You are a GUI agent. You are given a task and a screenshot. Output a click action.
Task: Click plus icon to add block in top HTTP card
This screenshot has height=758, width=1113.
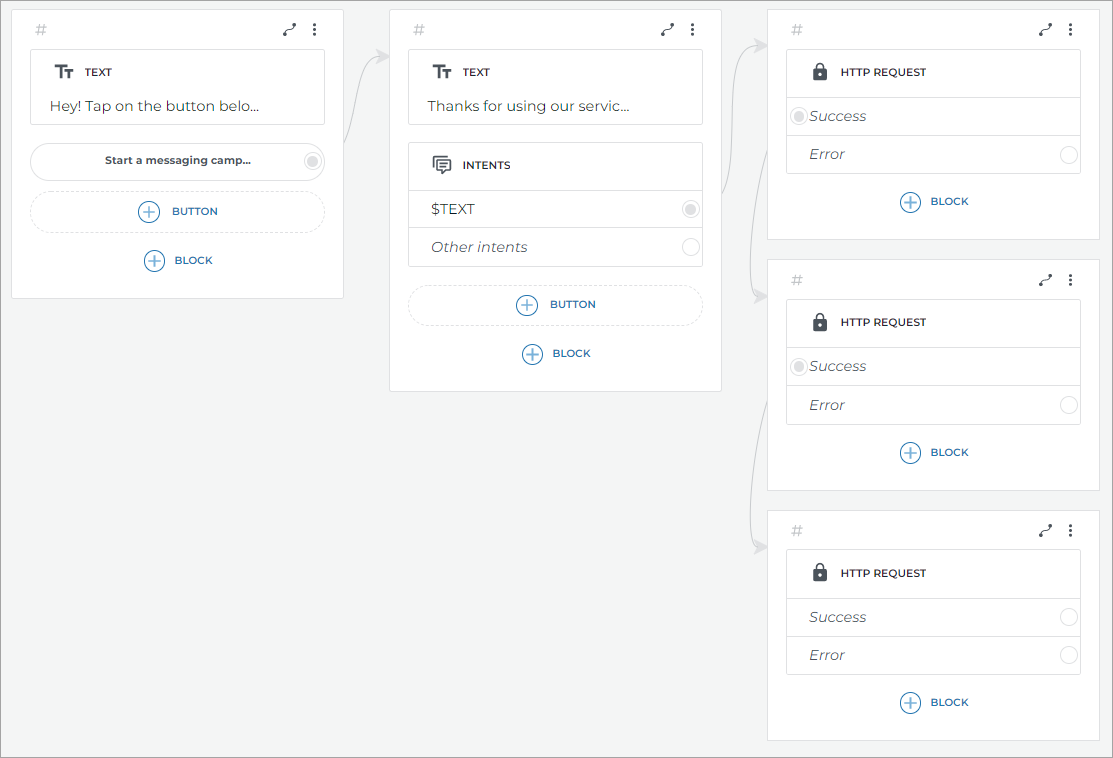910,202
